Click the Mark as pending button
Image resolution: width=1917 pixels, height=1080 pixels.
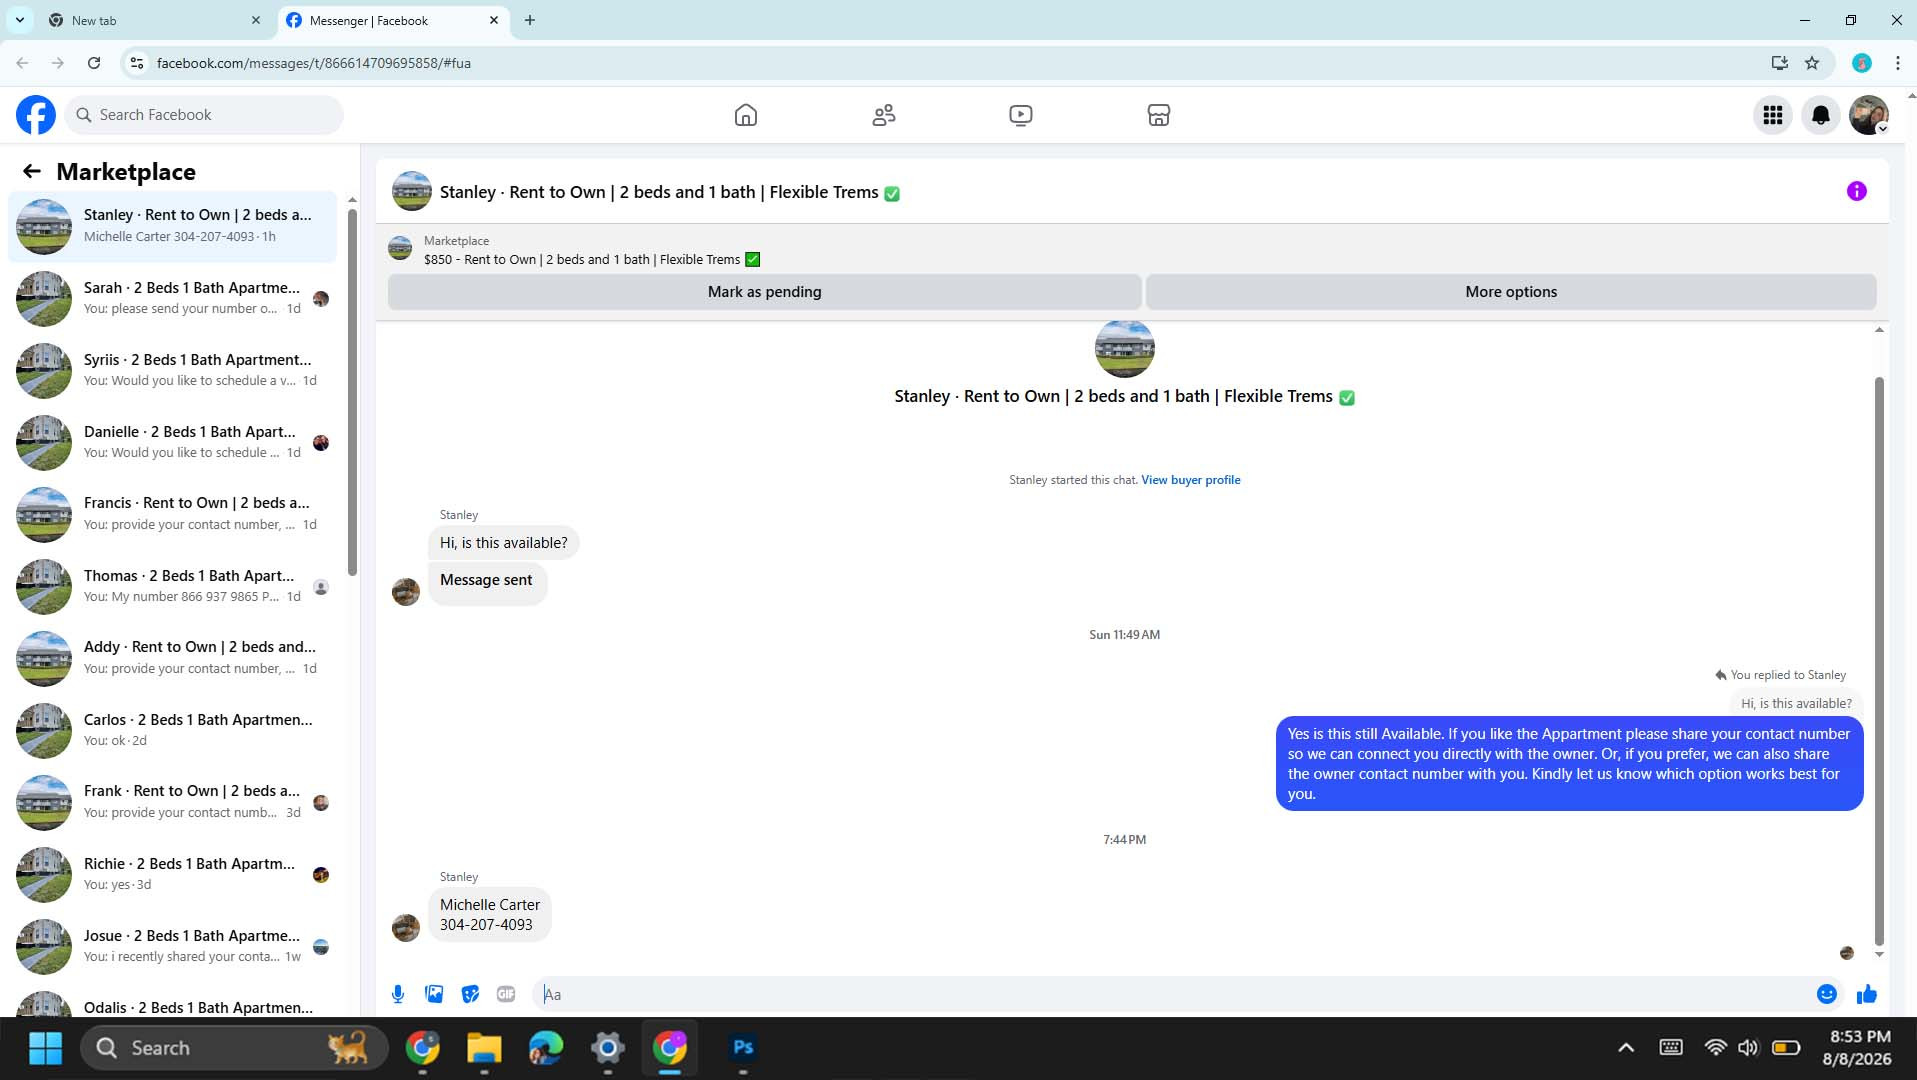[765, 292]
